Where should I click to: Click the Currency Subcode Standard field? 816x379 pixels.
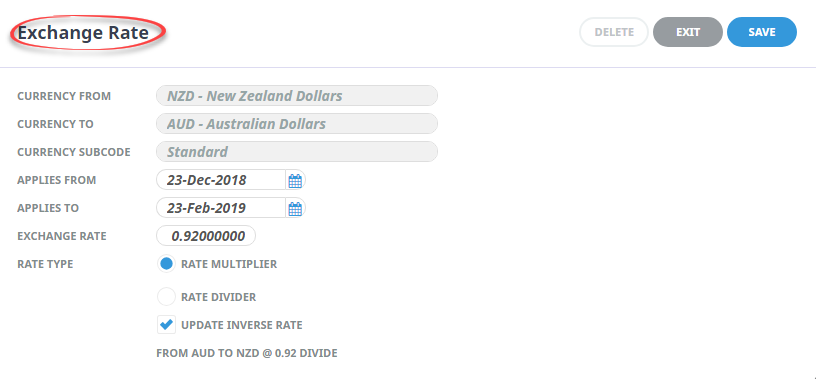click(297, 152)
